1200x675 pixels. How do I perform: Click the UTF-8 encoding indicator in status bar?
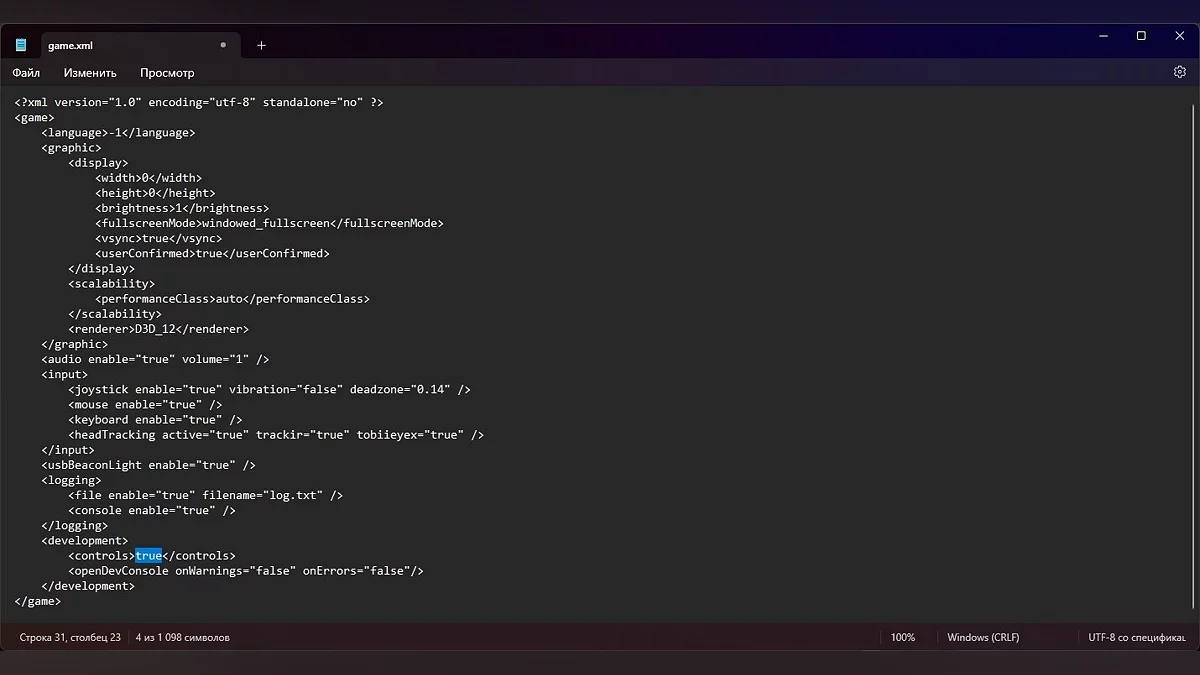coord(1137,637)
